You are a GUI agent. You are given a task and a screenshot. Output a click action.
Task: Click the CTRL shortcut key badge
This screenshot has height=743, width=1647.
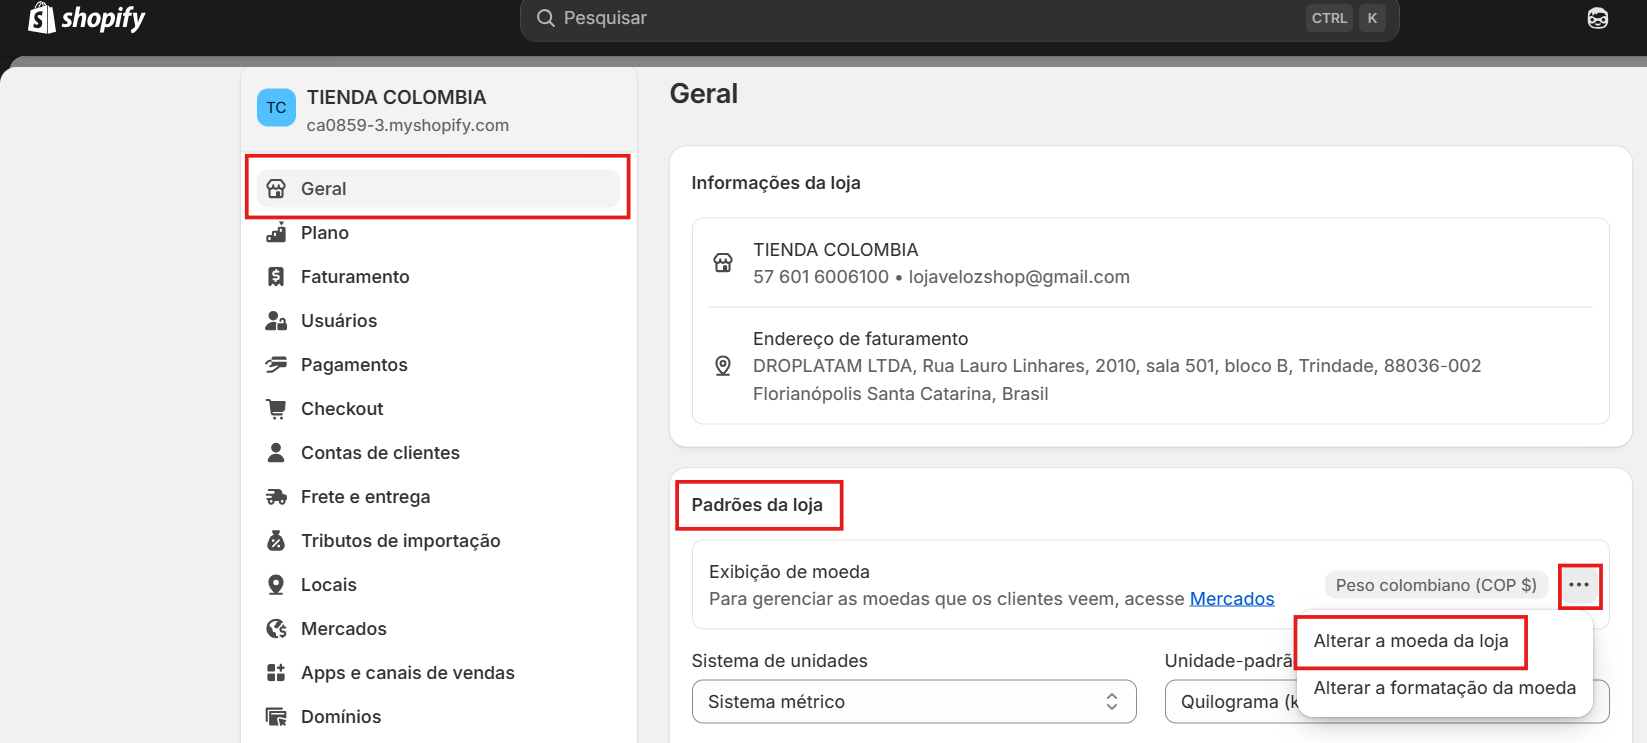(1329, 18)
